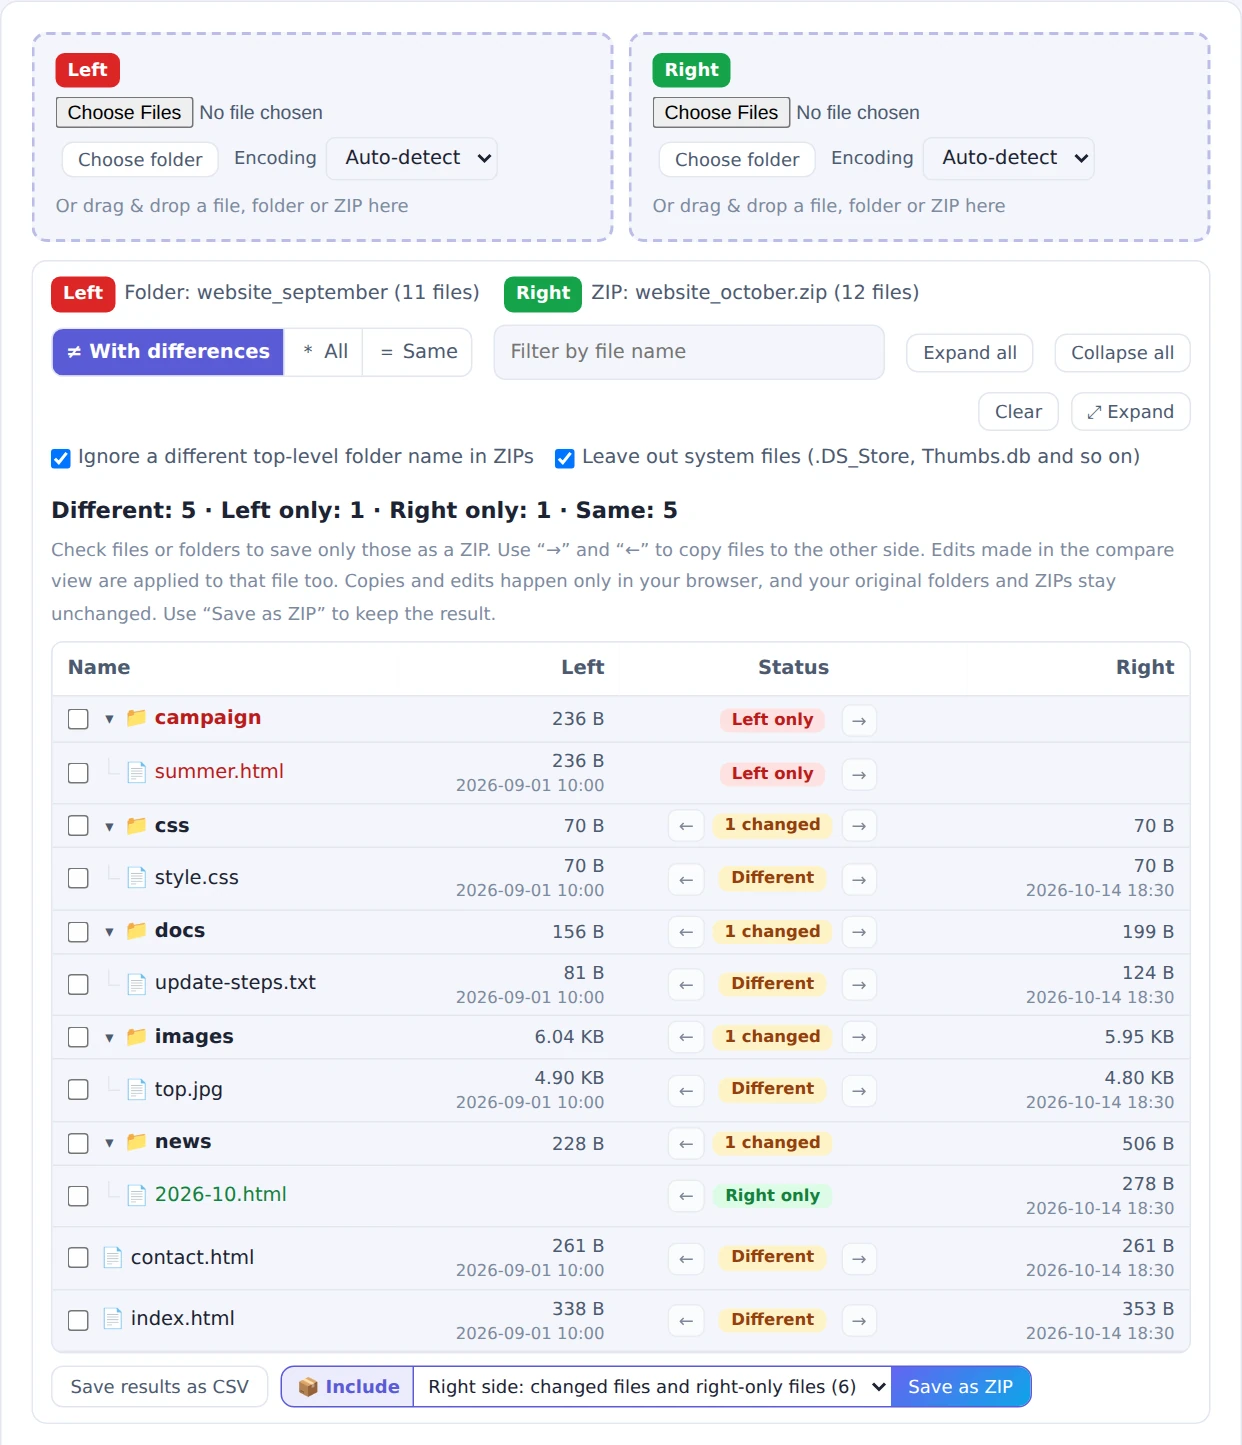Image resolution: width=1242 pixels, height=1445 pixels.
Task: Collapse the css folder triangle
Action: [109, 826]
